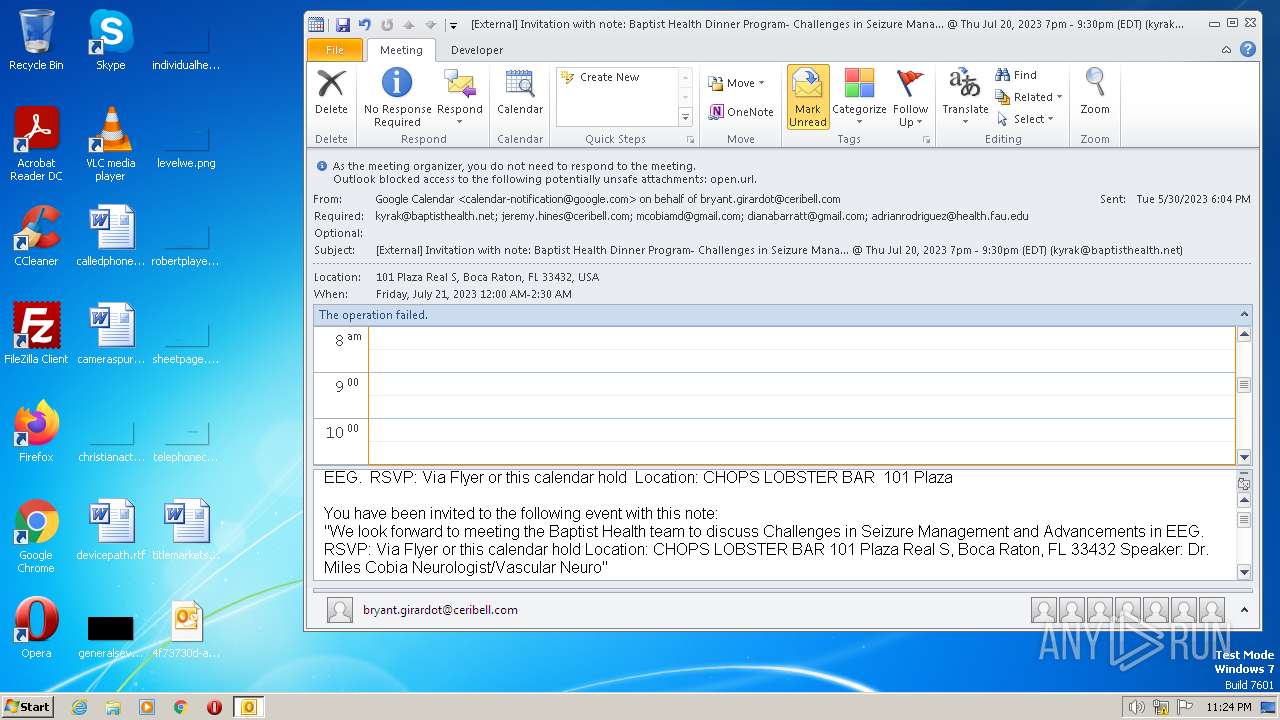Select devicepath.rtf desktop file

tap(110, 530)
